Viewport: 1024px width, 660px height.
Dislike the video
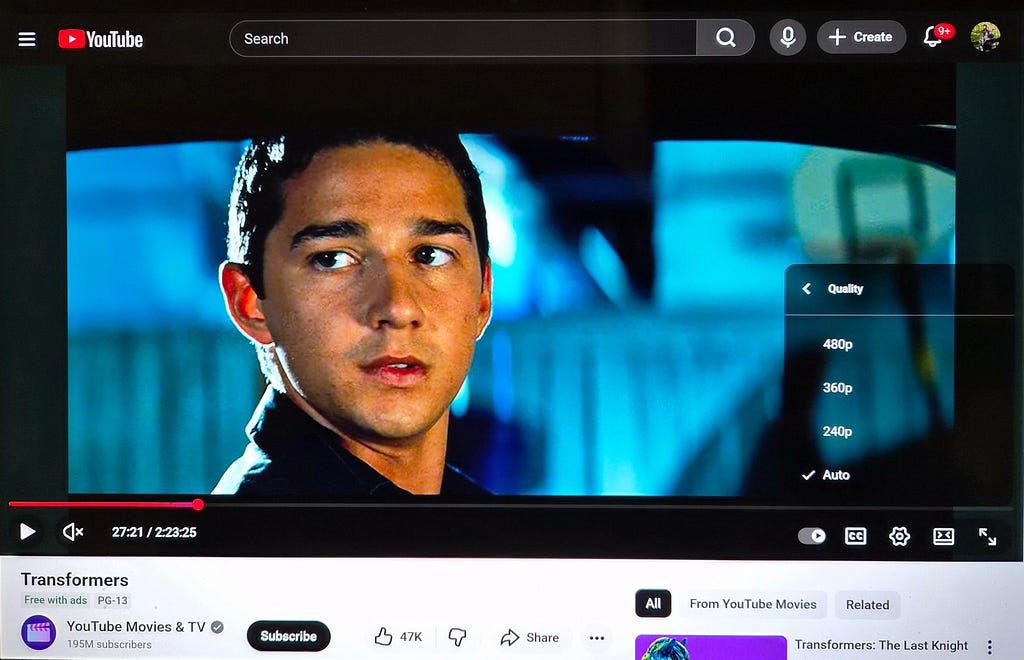pyautogui.click(x=457, y=636)
